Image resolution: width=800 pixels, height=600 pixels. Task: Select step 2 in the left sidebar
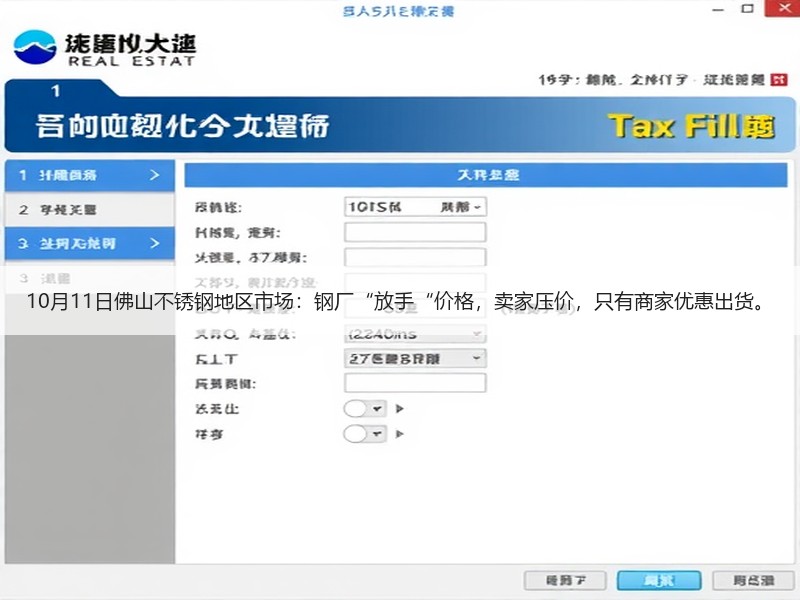[90, 210]
